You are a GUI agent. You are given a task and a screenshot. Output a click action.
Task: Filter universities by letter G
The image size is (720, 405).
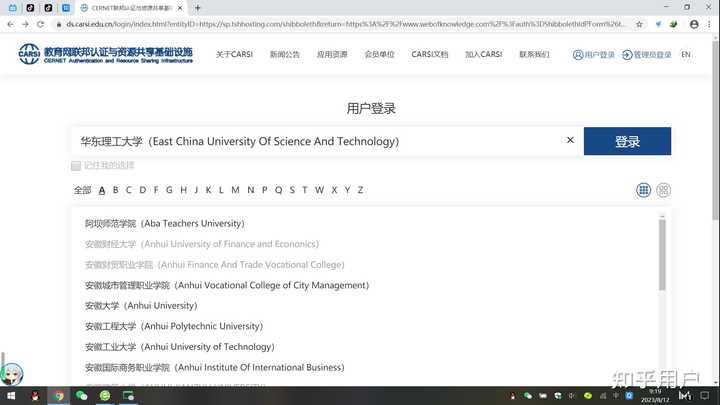click(x=169, y=190)
